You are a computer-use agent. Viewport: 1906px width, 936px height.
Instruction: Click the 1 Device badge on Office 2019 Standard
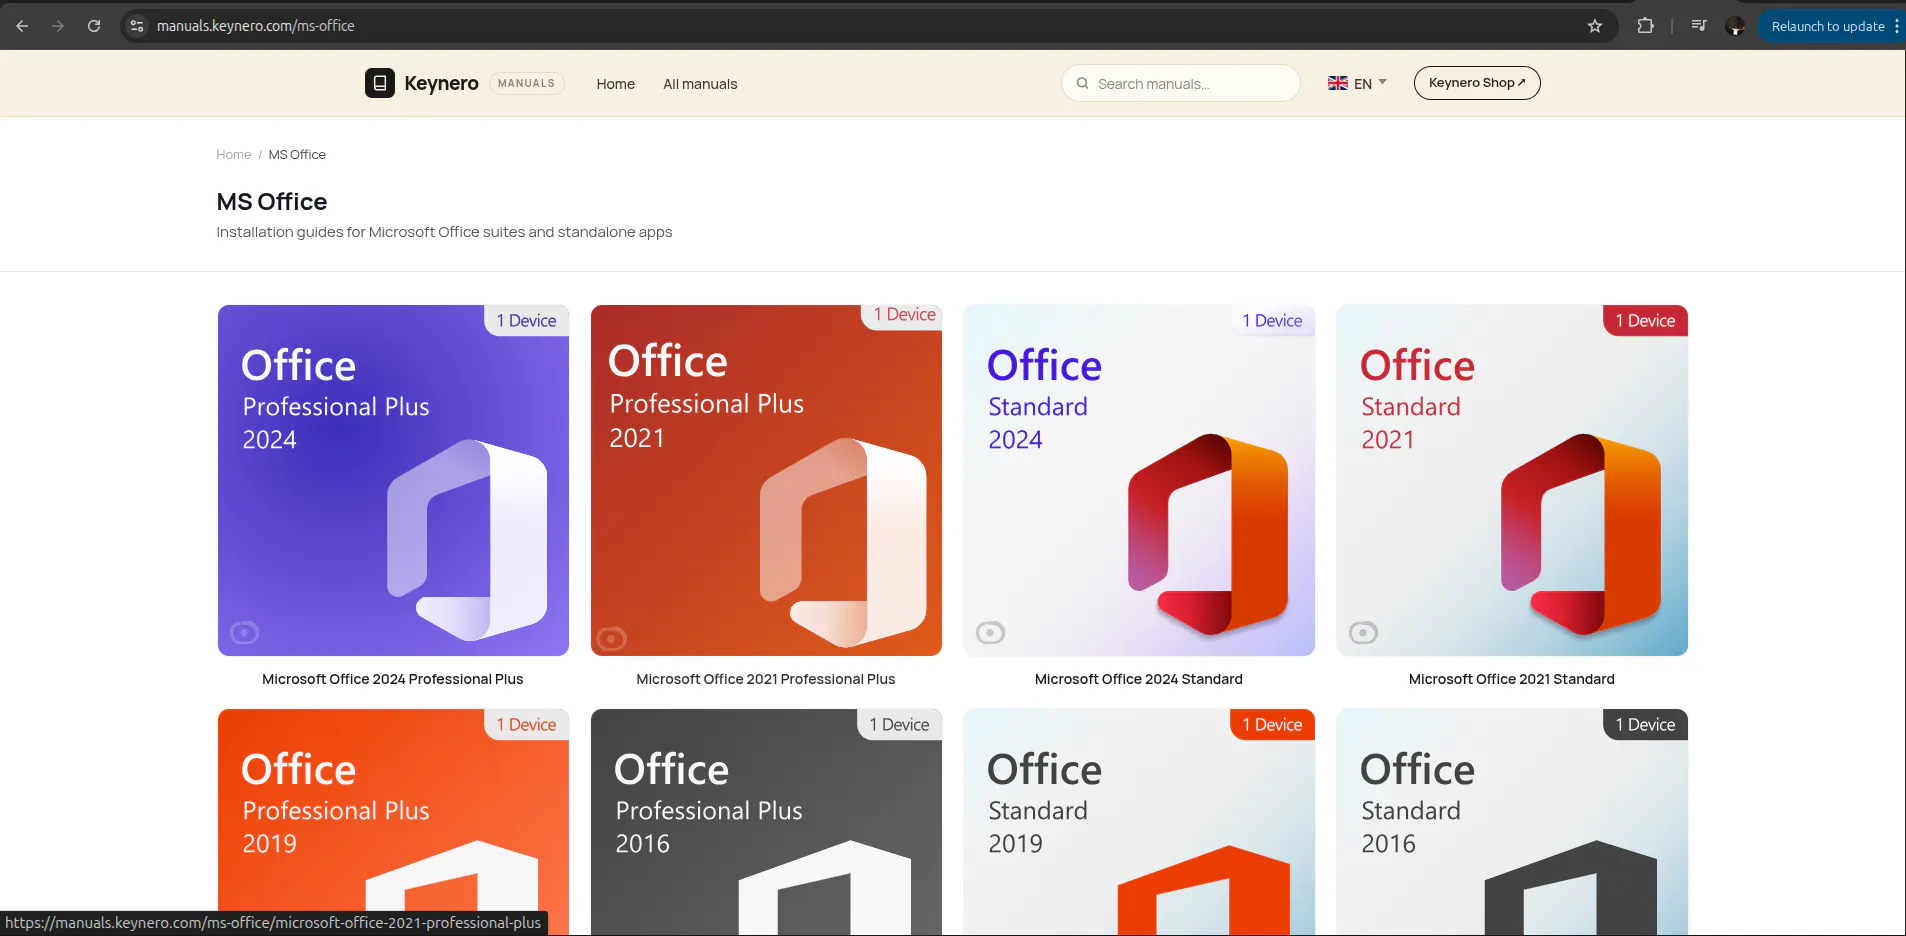pyautogui.click(x=1272, y=725)
